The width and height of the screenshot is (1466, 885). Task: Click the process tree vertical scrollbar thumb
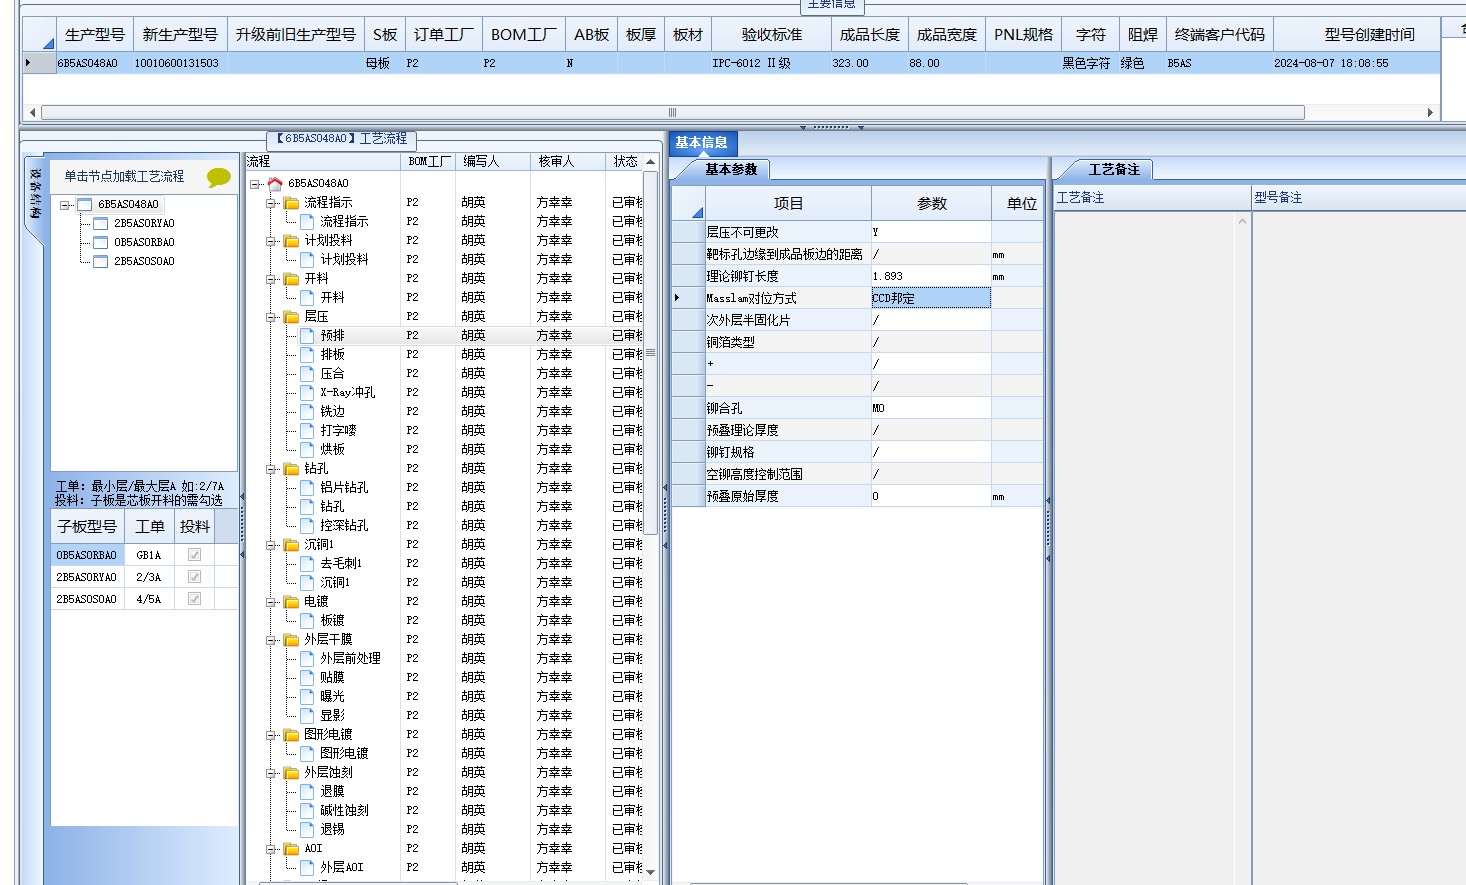(651, 352)
